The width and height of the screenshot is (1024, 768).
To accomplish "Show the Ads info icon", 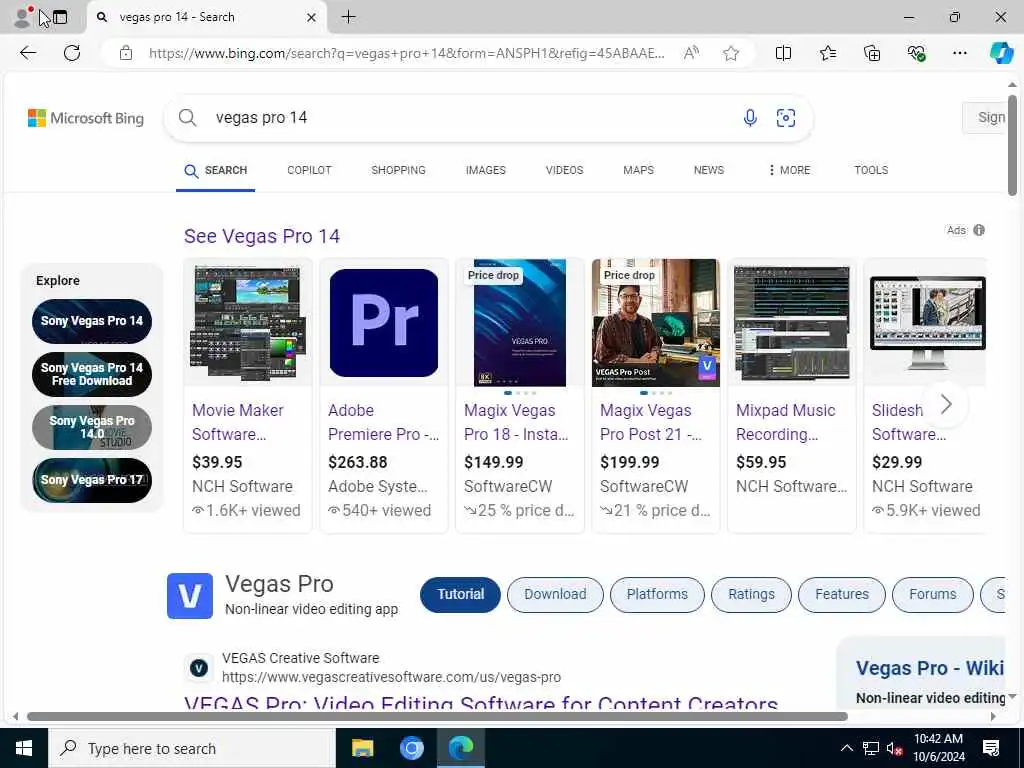I will pyautogui.click(x=978, y=230).
